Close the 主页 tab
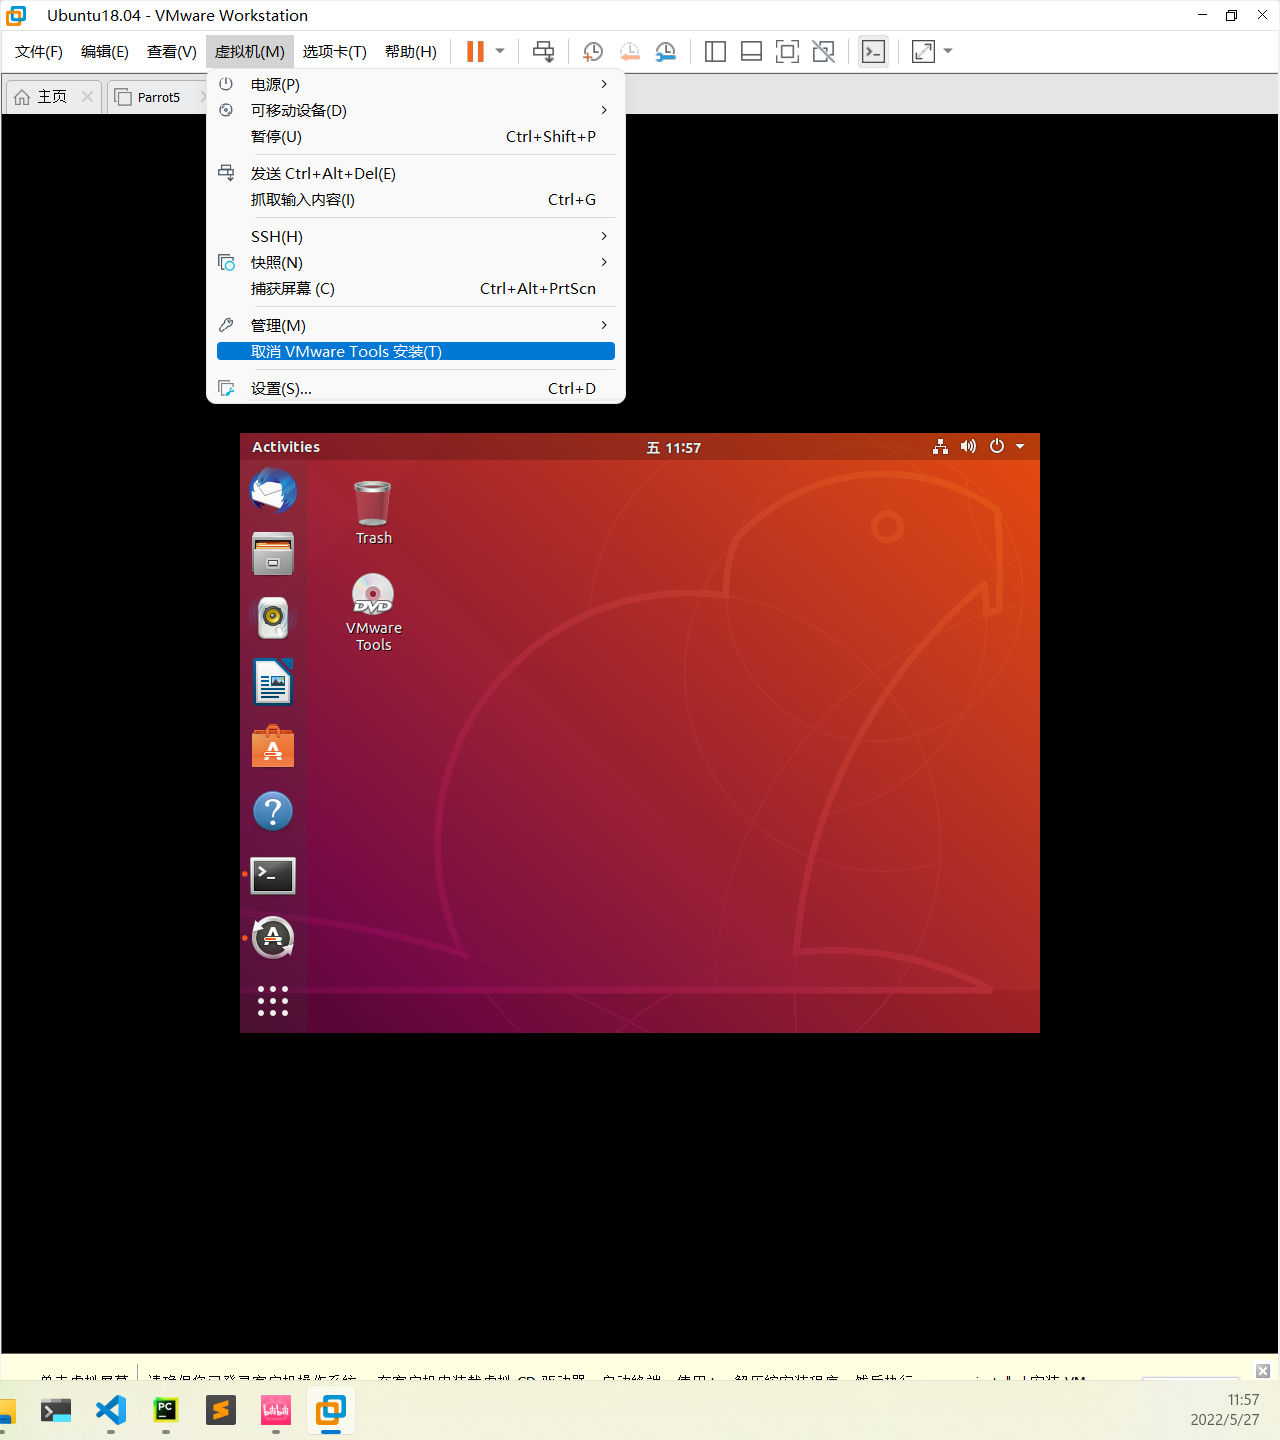Image resolution: width=1280 pixels, height=1440 pixels. click(x=87, y=97)
